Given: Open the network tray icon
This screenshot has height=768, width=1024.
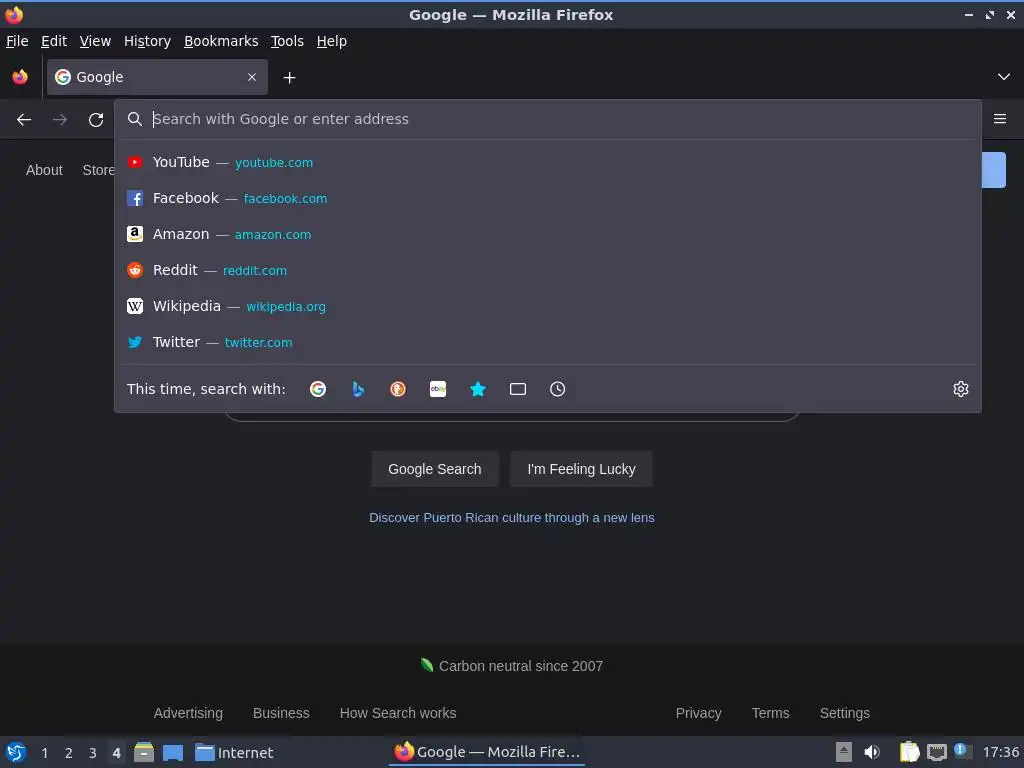Looking at the screenshot, I should click(x=936, y=752).
